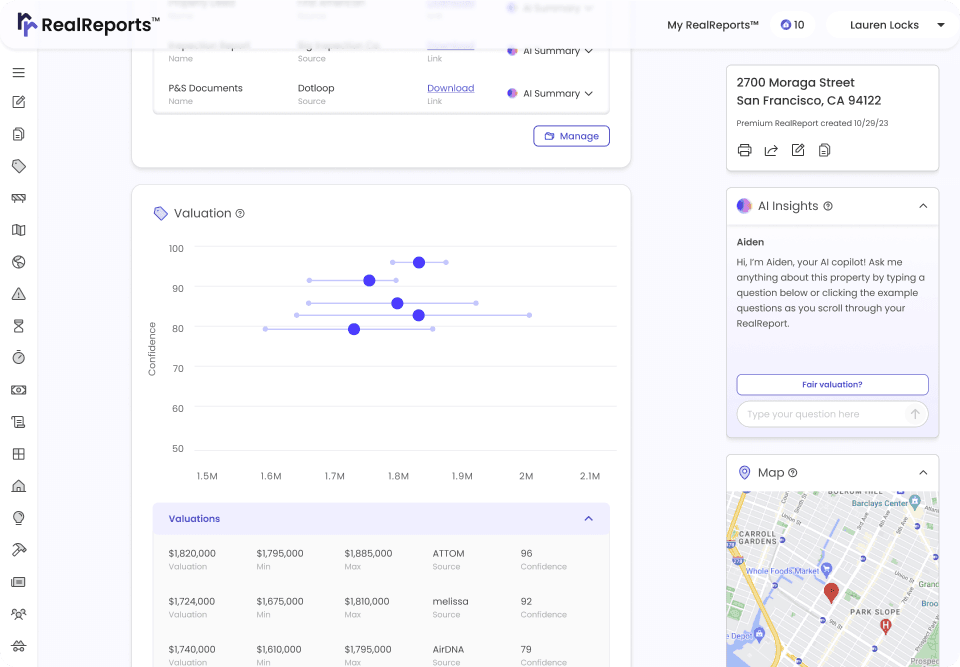The image size is (960, 667).
Task: Click the warning triangle icon in the sidebar
Action: tap(18, 294)
